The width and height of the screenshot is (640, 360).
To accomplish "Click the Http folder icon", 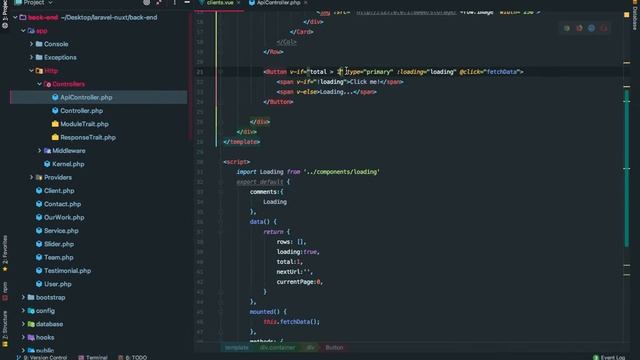I will point(39,71).
